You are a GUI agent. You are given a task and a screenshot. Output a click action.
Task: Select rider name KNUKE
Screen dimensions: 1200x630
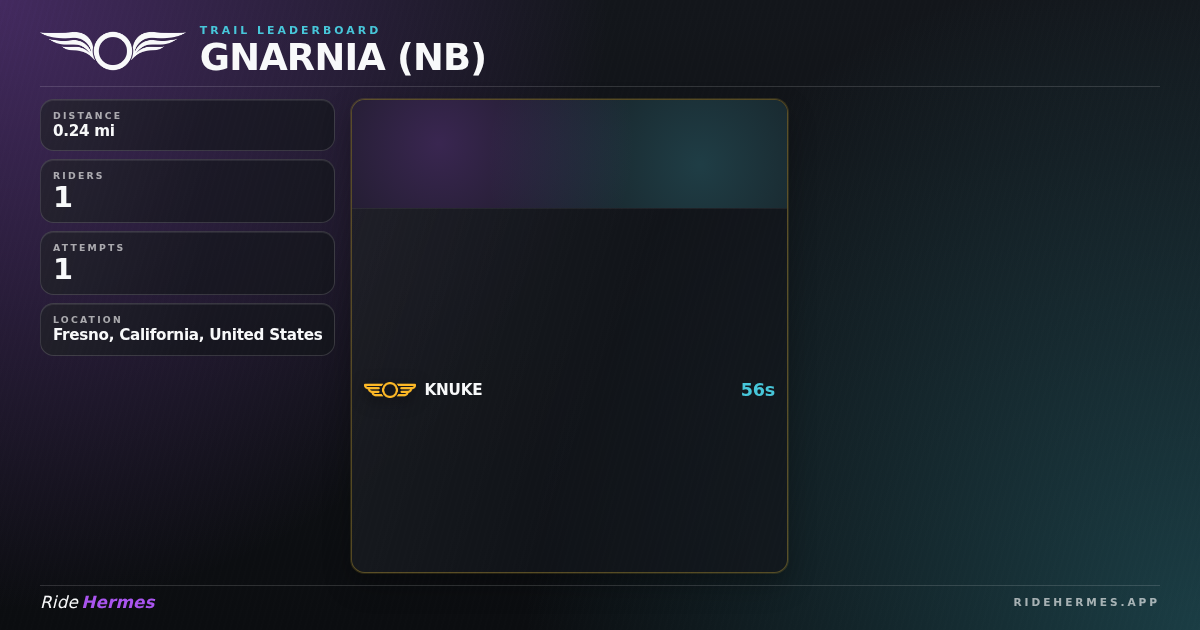point(453,390)
